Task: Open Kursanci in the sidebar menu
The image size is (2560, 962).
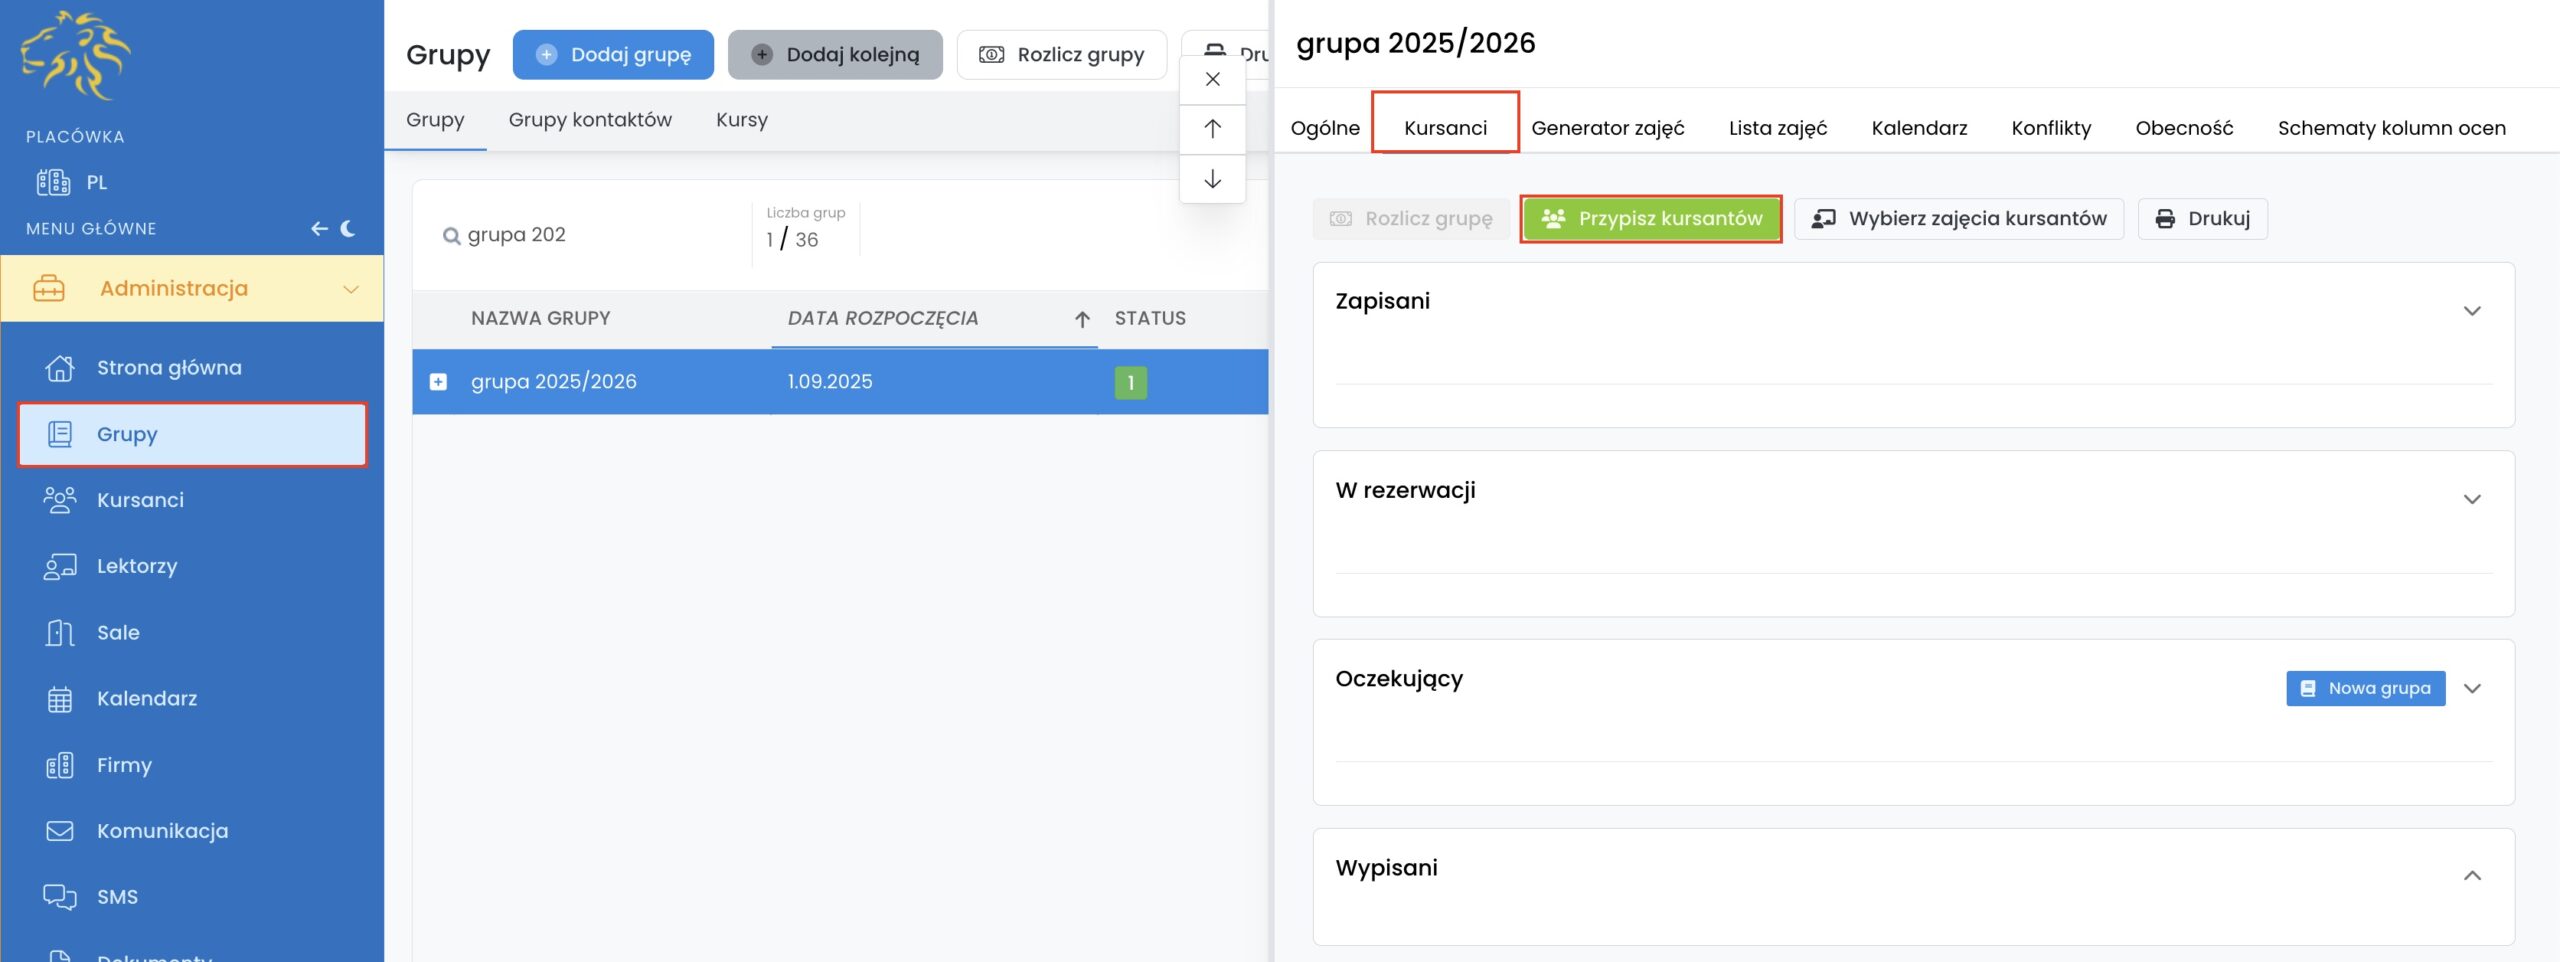Action: pyautogui.click(x=140, y=500)
